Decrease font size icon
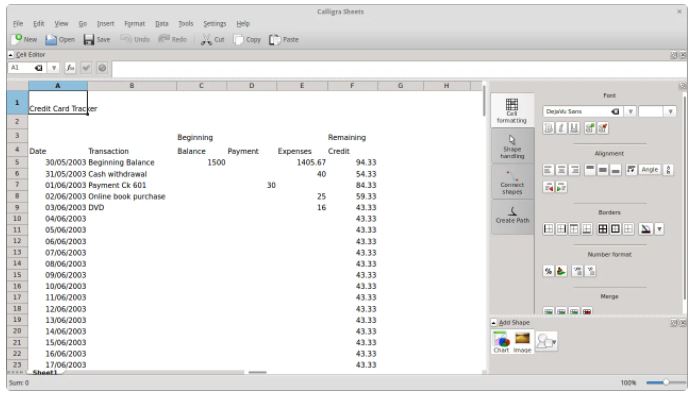The height and width of the screenshot is (396, 693). (x=603, y=128)
